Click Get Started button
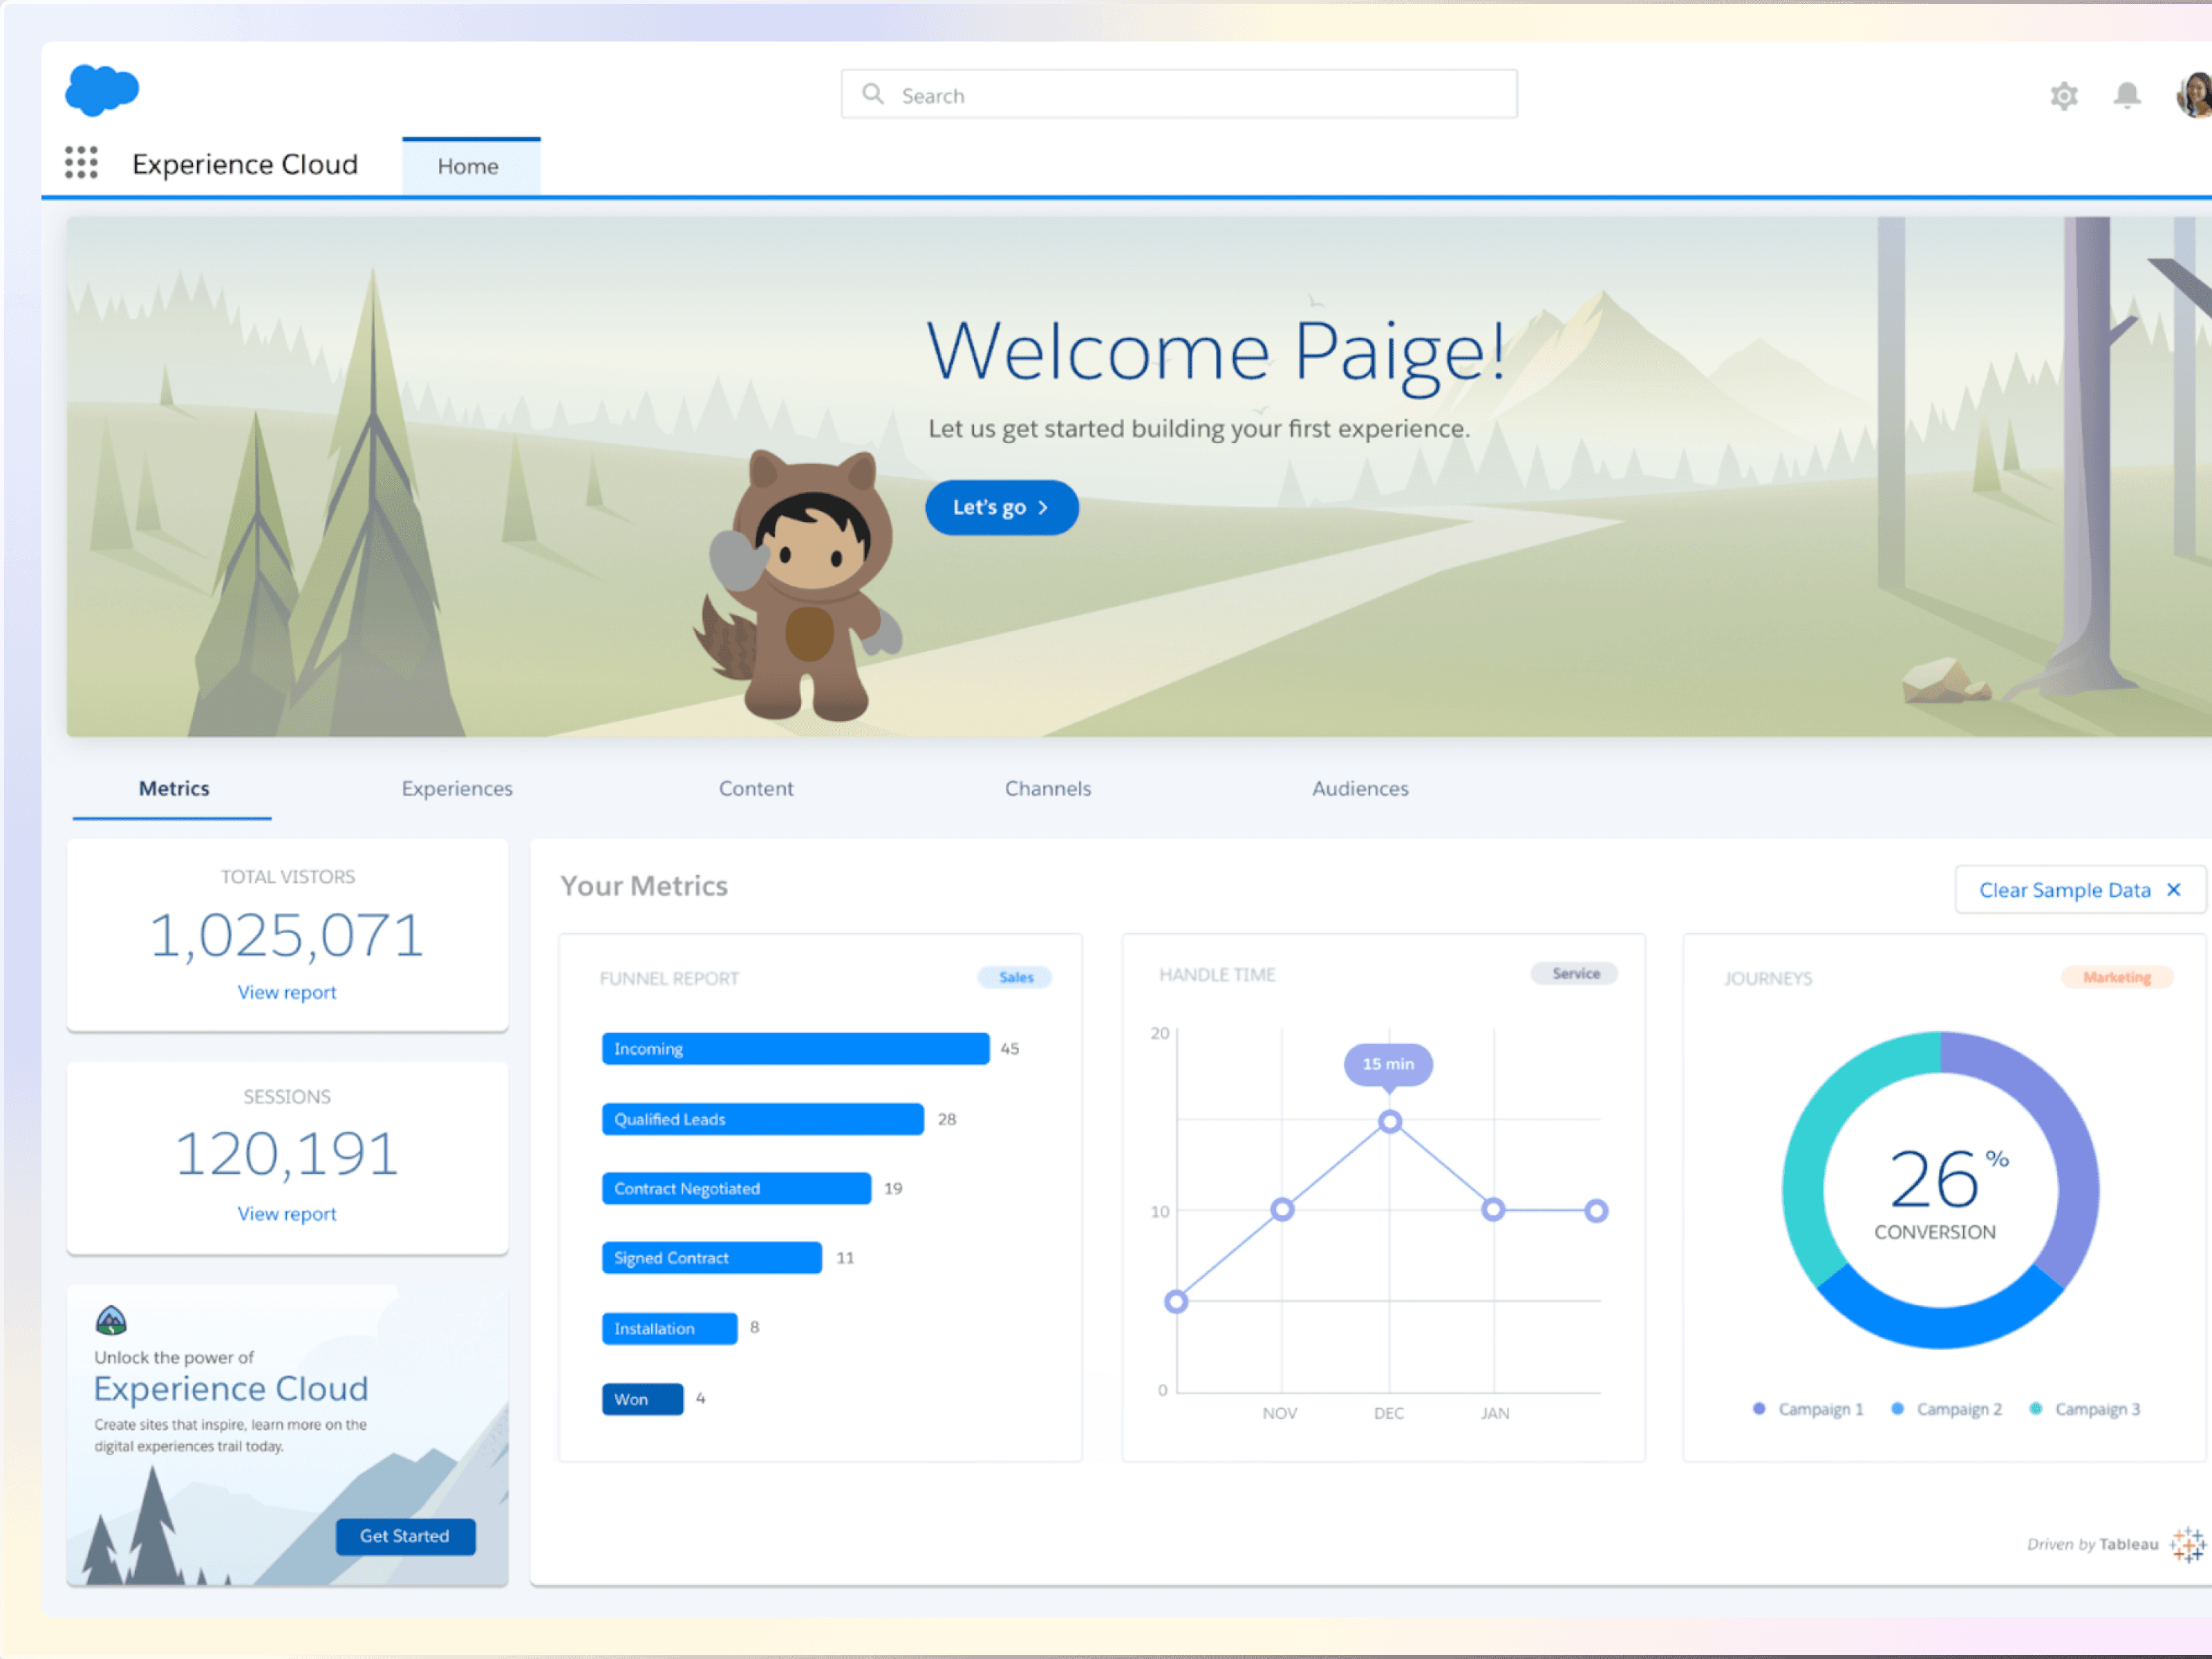Screen dimensions: 2212x1659 (405, 1536)
